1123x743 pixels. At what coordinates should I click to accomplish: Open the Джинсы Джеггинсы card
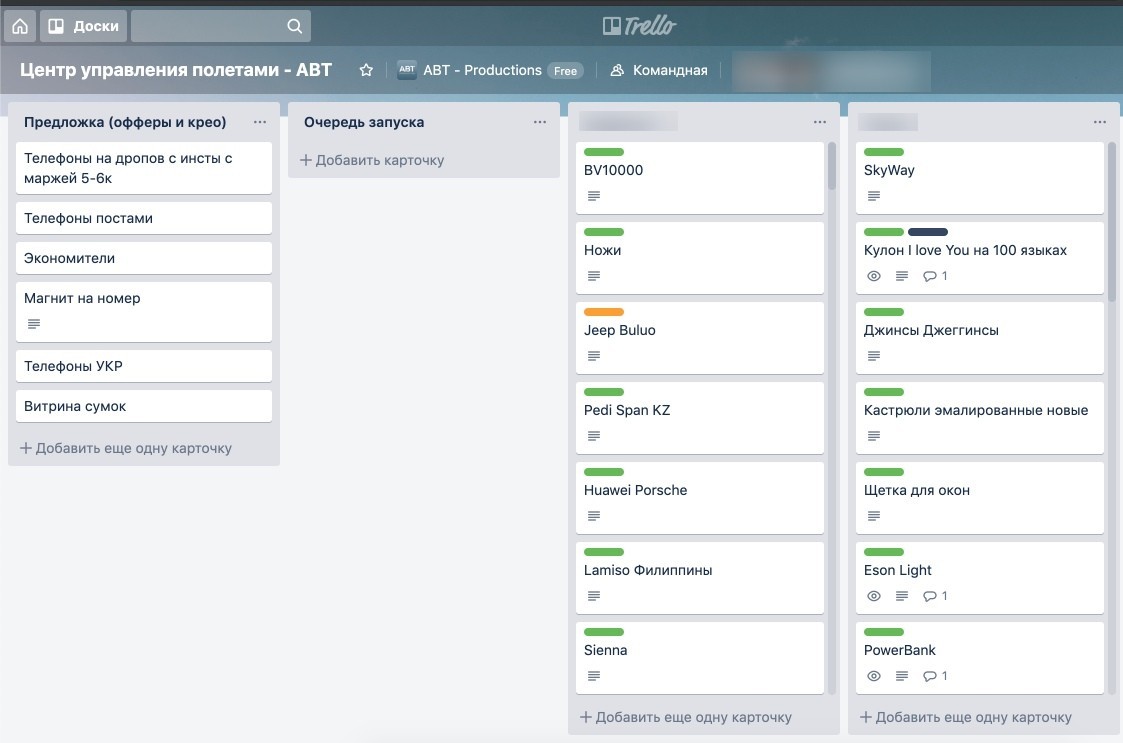pos(980,338)
